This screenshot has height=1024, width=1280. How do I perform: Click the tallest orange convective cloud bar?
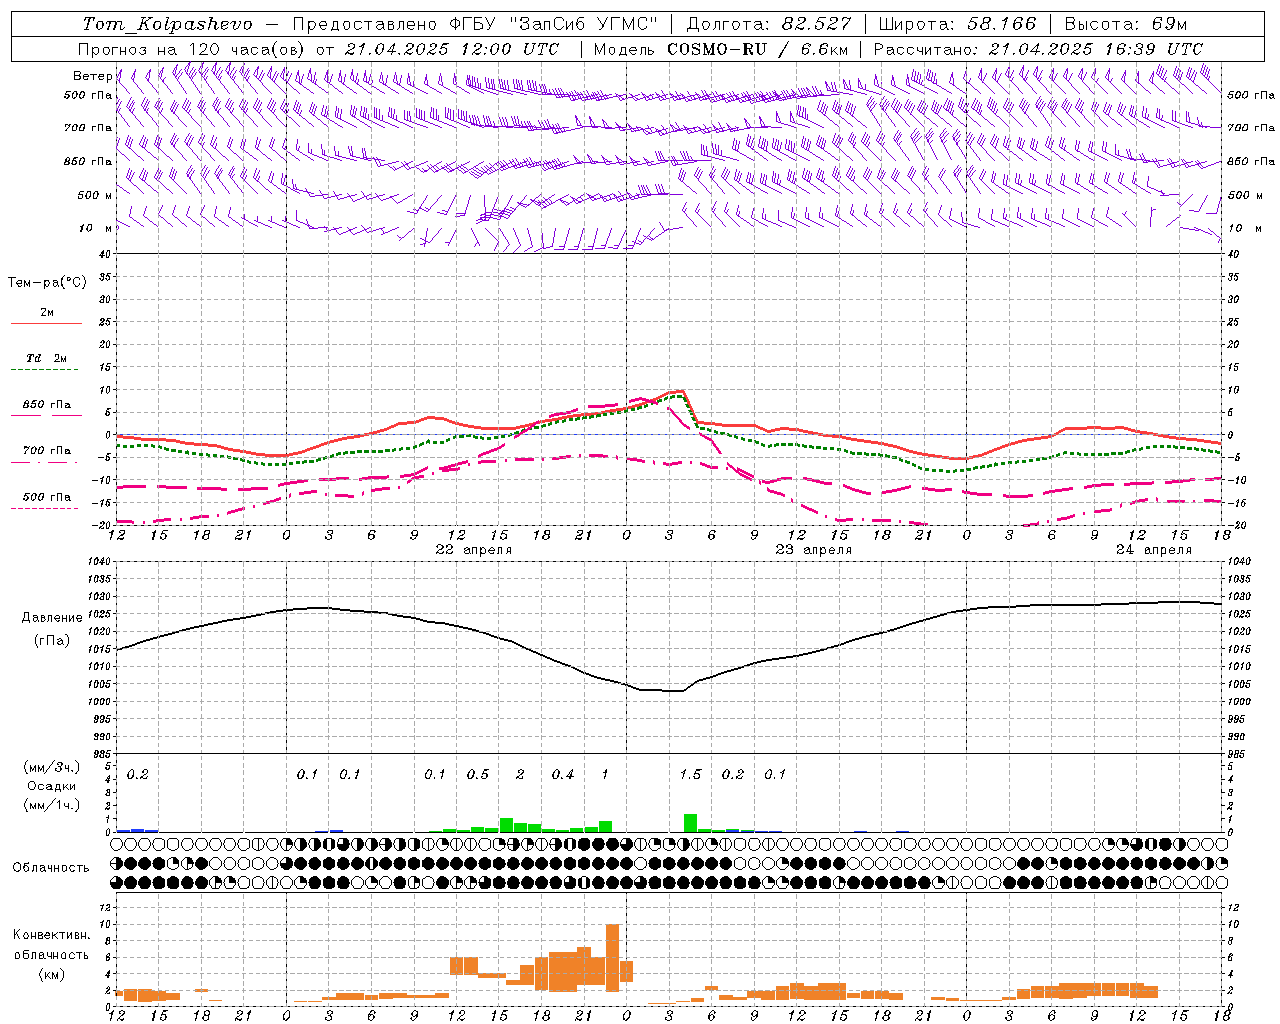pyautogui.click(x=613, y=957)
